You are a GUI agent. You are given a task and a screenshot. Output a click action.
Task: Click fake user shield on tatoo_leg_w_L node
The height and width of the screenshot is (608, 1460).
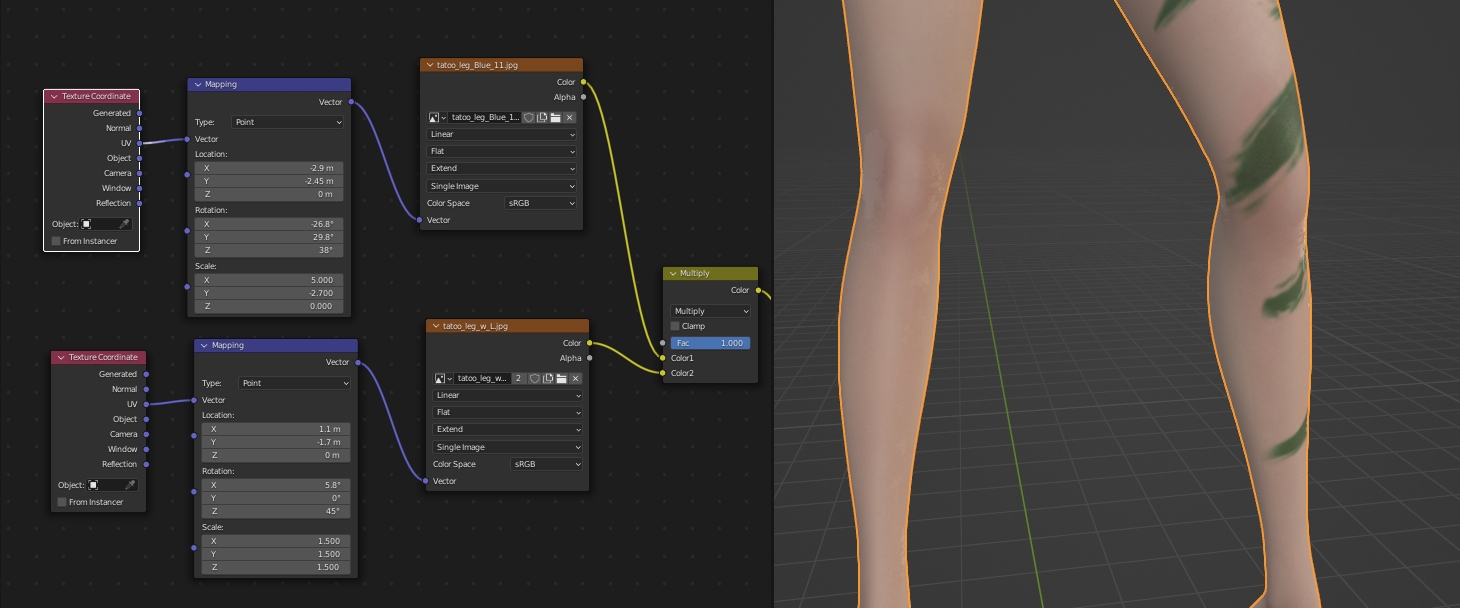tap(535, 379)
